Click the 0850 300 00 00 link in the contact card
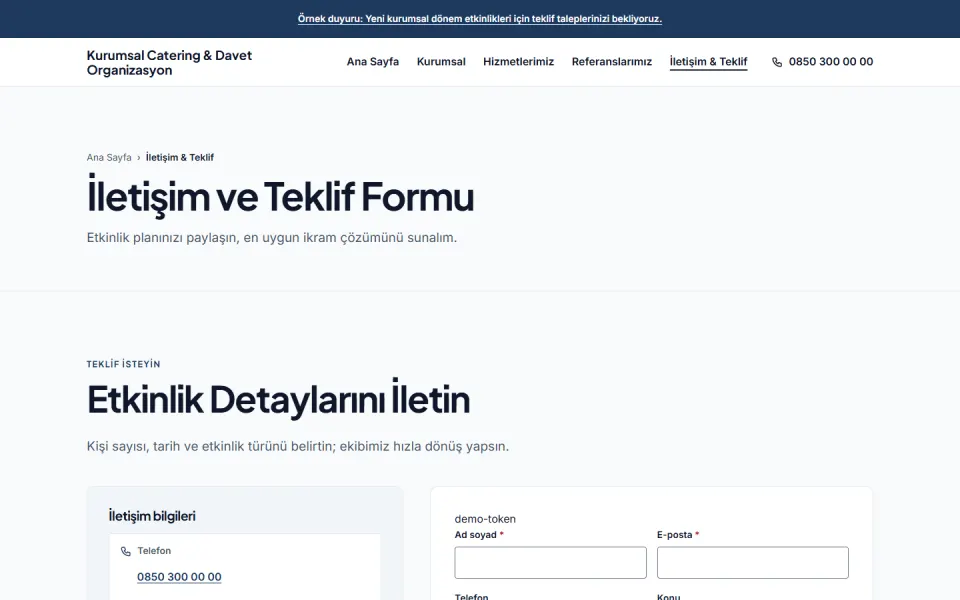Viewport: 960px width, 600px height. (179, 577)
